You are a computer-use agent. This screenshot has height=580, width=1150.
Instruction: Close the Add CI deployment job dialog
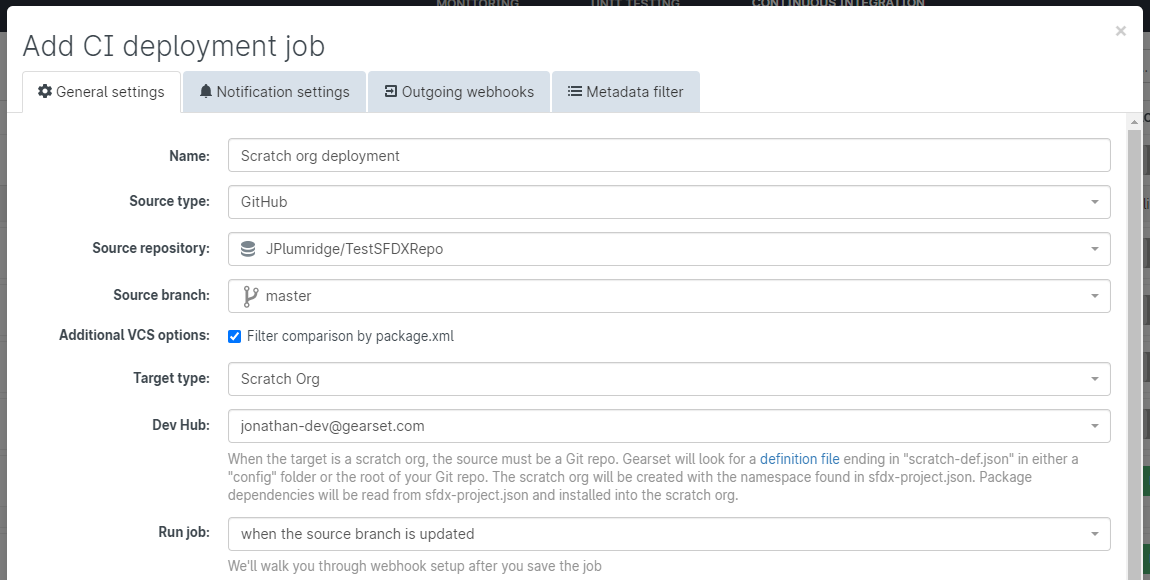coord(1121,31)
